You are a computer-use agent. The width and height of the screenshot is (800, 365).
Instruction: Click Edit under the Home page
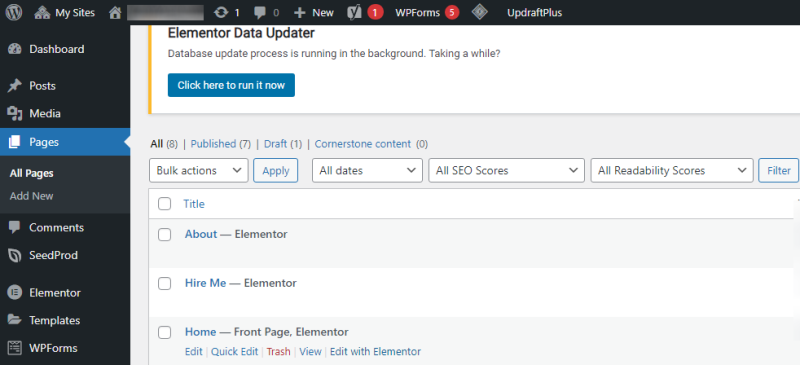tap(193, 352)
